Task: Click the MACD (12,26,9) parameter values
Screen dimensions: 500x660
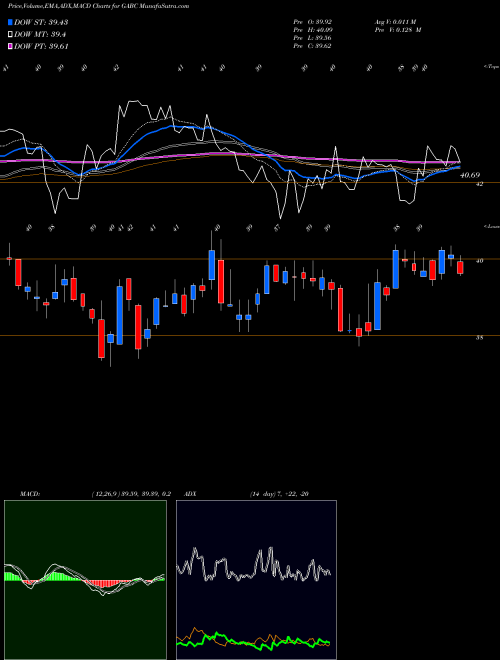Action: pyautogui.click(x=131, y=494)
